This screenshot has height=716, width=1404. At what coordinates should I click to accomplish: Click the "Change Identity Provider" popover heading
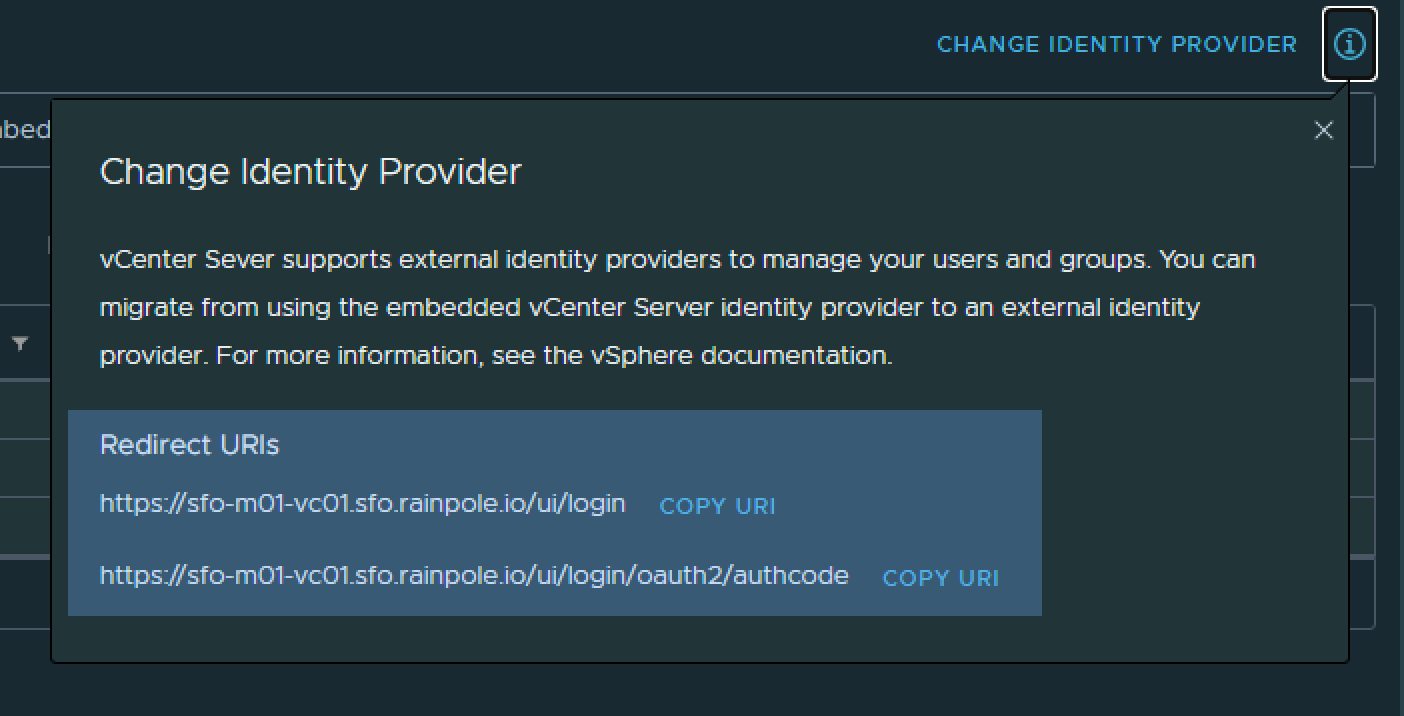point(310,172)
